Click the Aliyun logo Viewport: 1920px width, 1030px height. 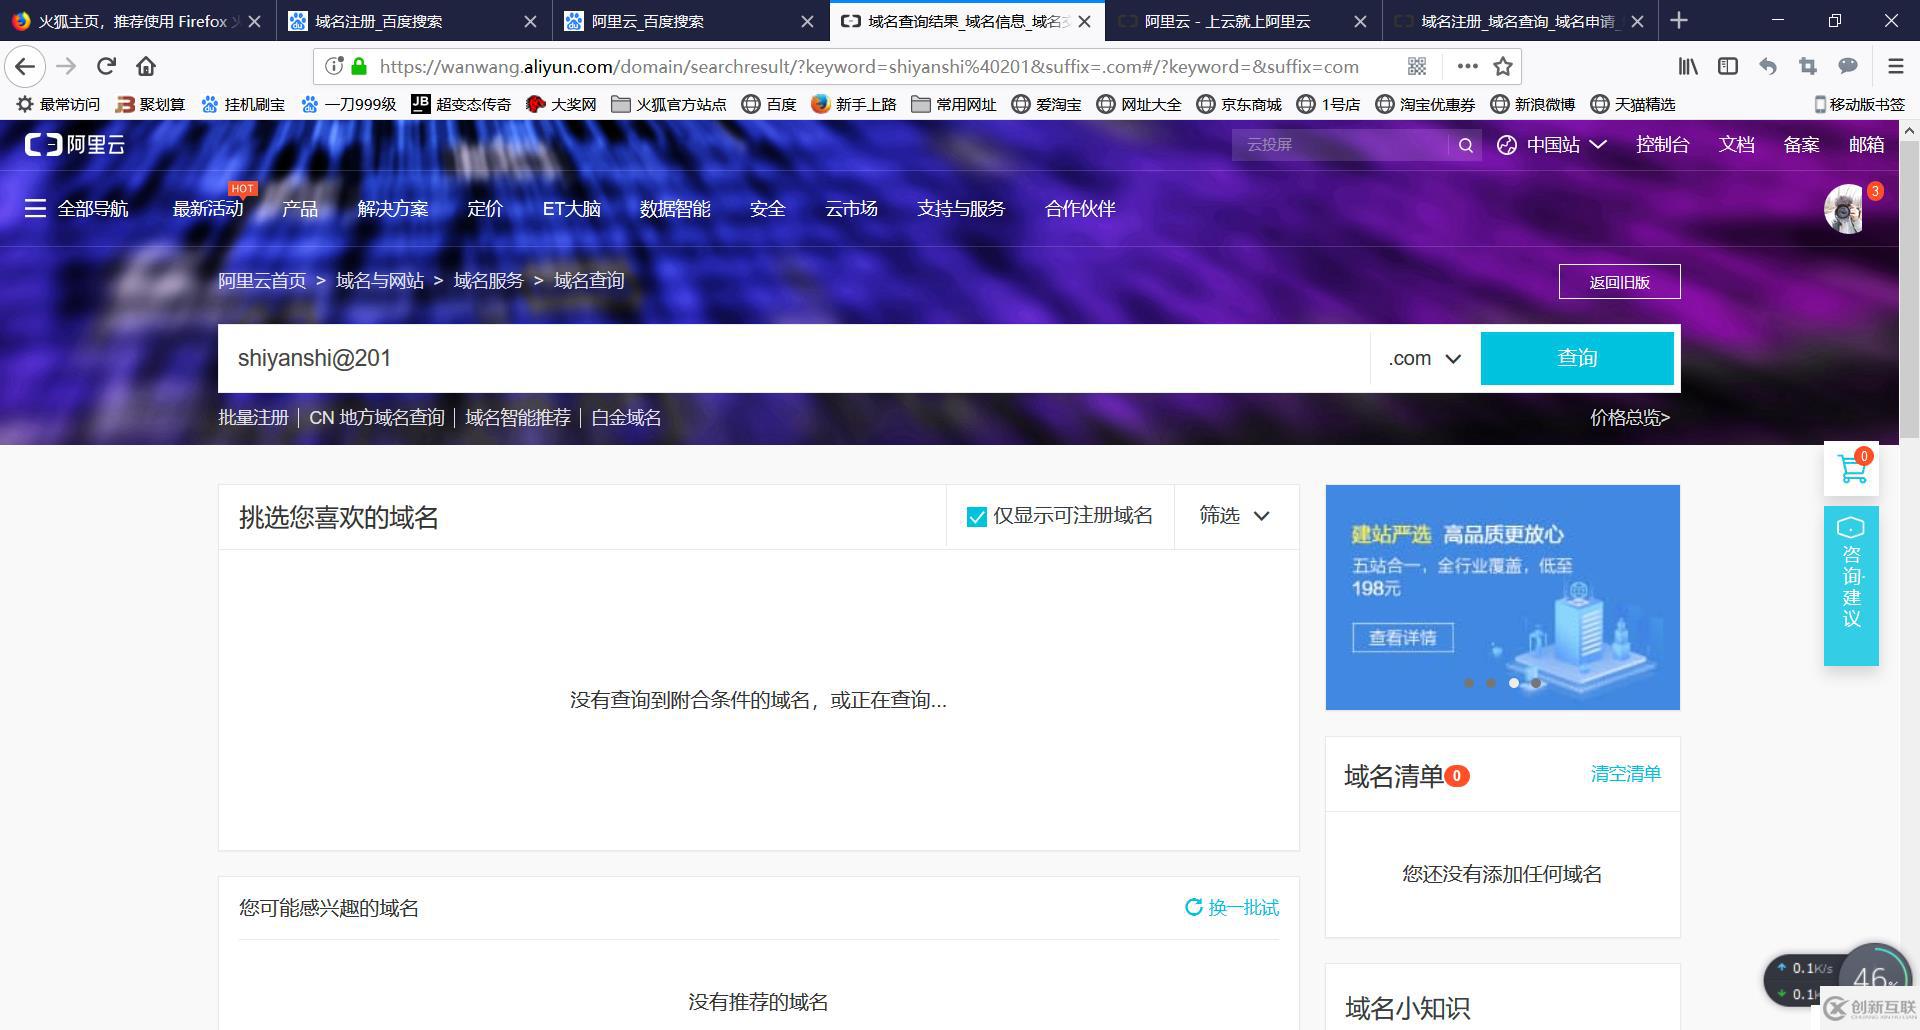[75, 145]
